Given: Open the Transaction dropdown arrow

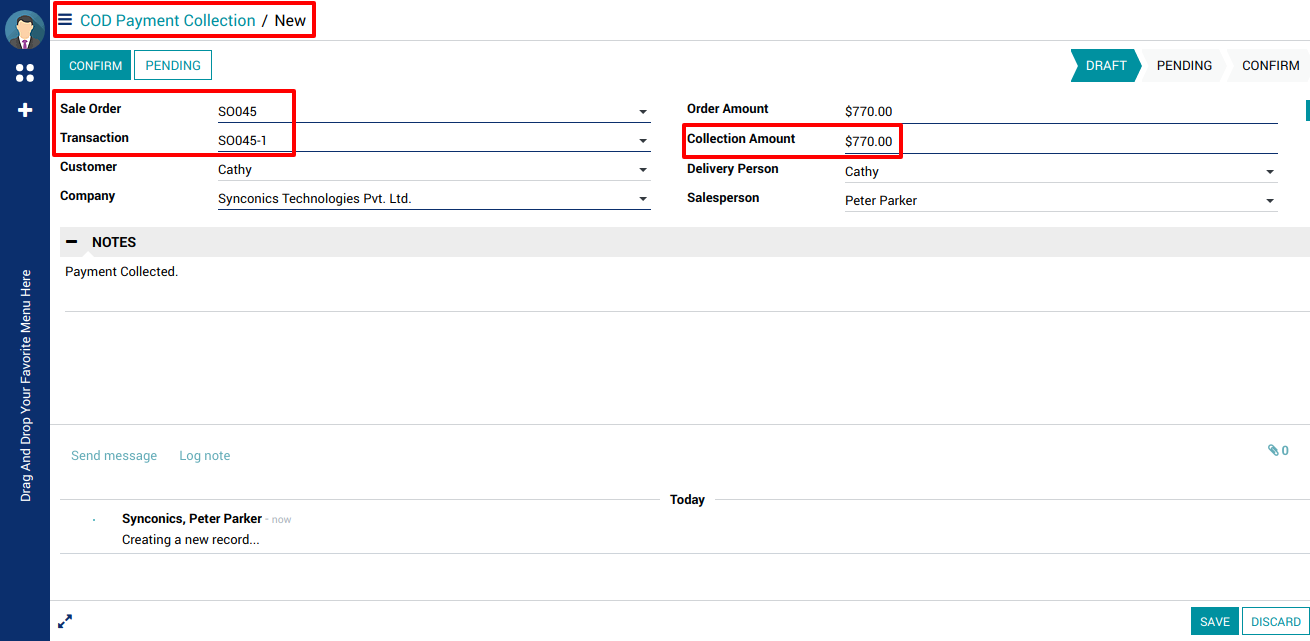Looking at the screenshot, I should click(x=642, y=141).
